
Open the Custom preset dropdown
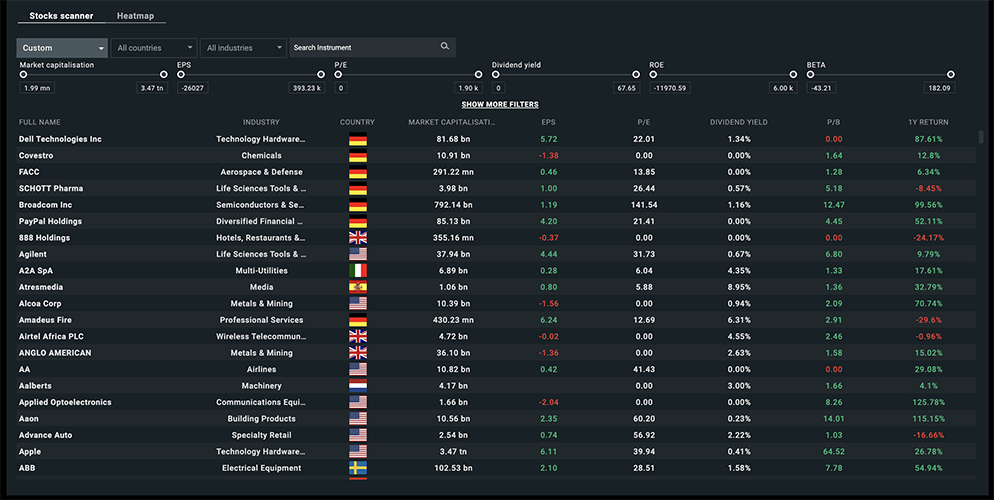pos(62,48)
